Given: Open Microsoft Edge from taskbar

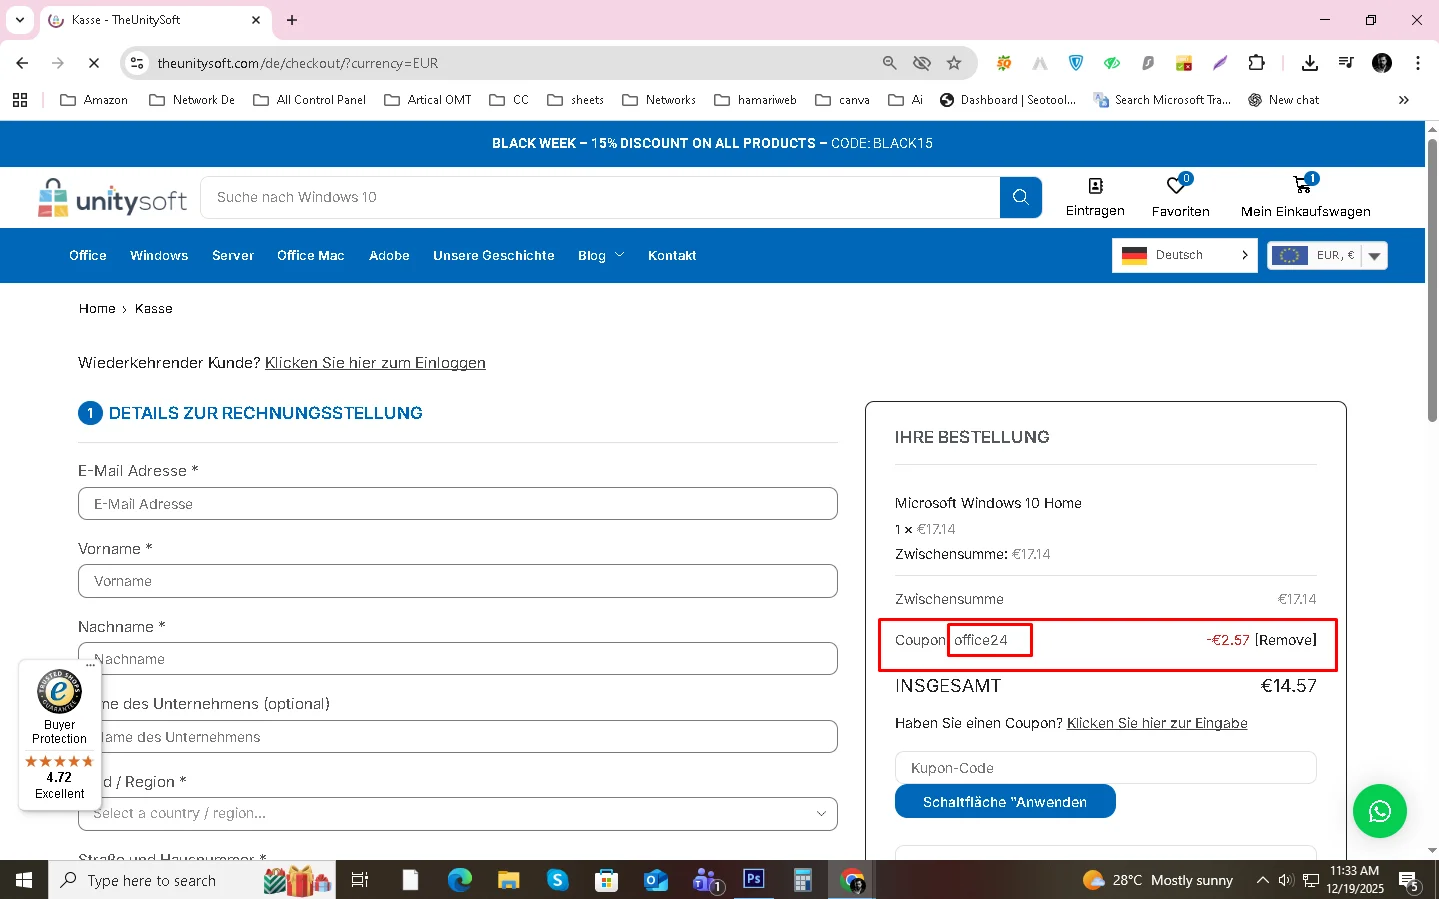Looking at the screenshot, I should pos(460,880).
